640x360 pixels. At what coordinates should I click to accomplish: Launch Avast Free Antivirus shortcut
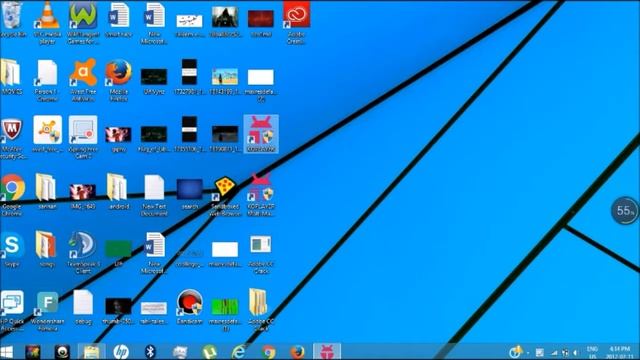point(83,79)
